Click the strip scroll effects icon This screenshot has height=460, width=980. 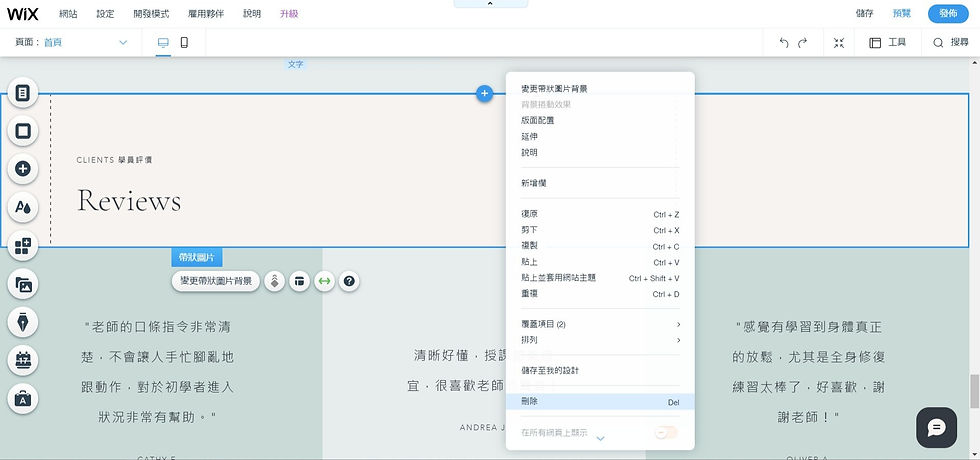[274, 281]
